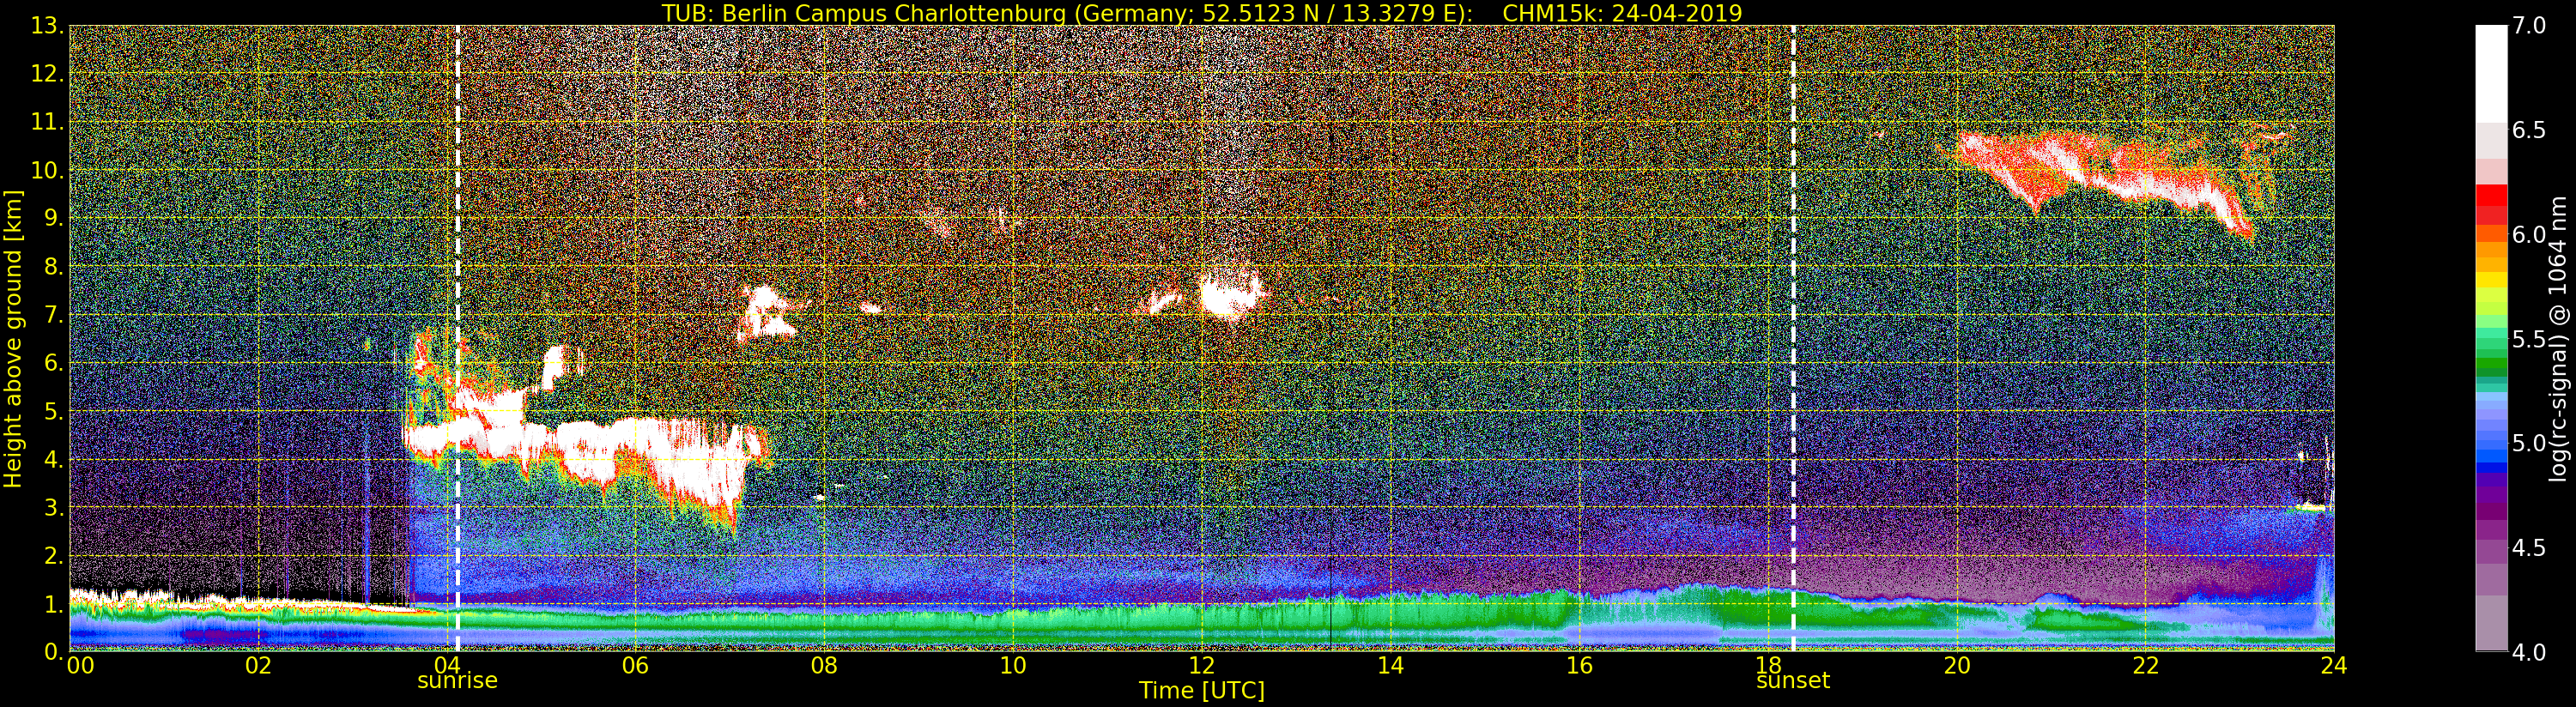Click x-axis tick label '02'
The width and height of the screenshot is (2576, 707).
(x=258, y=666)
